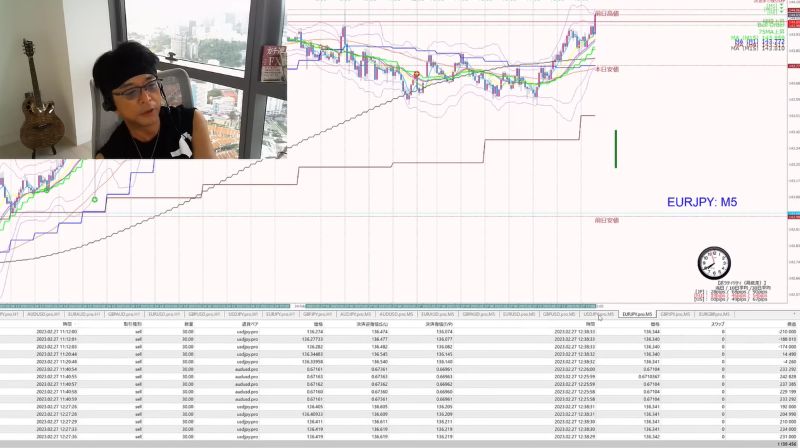This screenshot has height=448, width=800.
Task: Click the スワップ column header
Action: click(717, 324)
